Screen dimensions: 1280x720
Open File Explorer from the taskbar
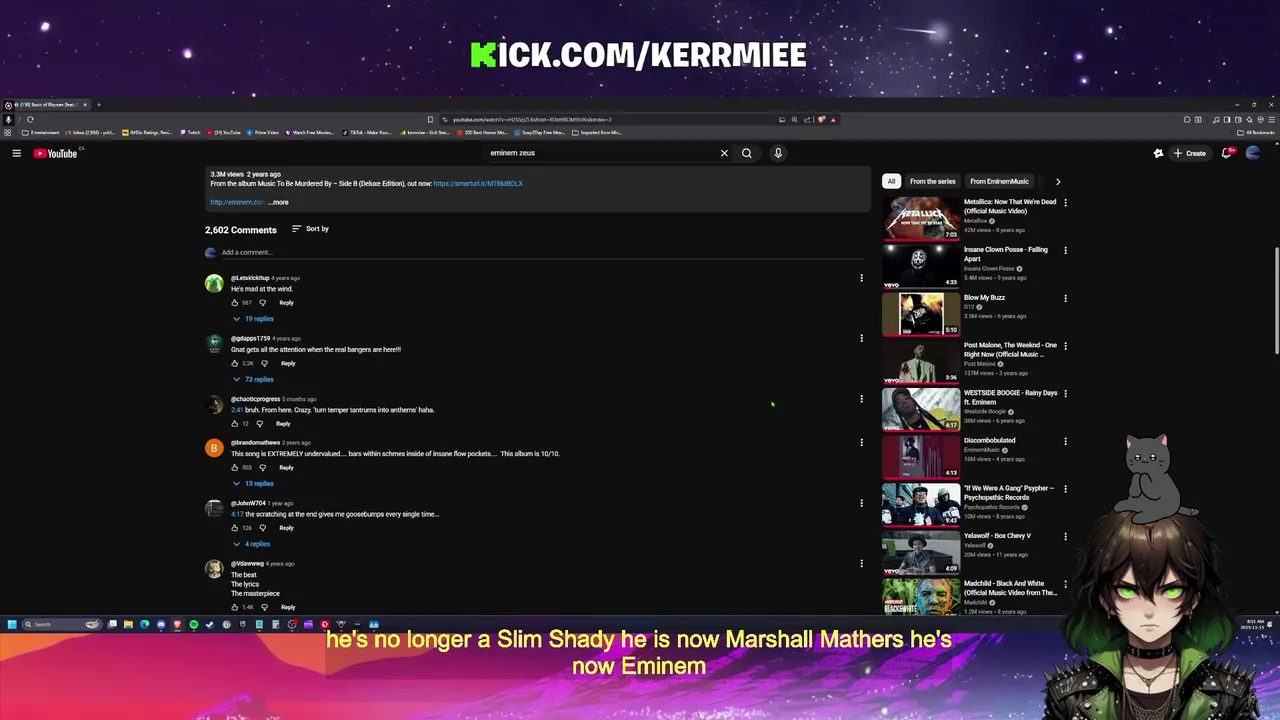pos(128,624)
